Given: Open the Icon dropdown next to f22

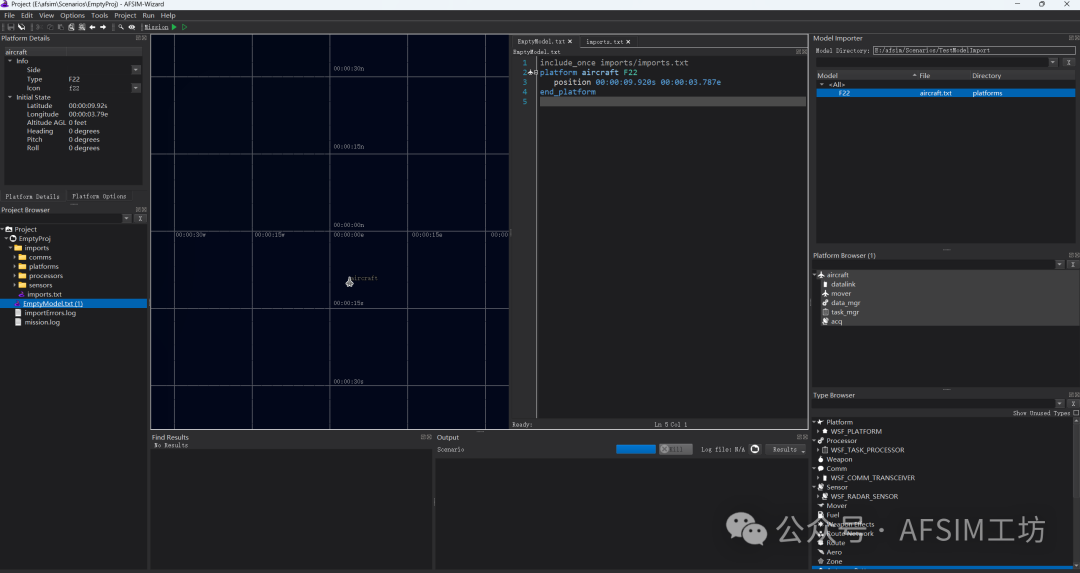Looking at the screenshot, I should [136, 88].
